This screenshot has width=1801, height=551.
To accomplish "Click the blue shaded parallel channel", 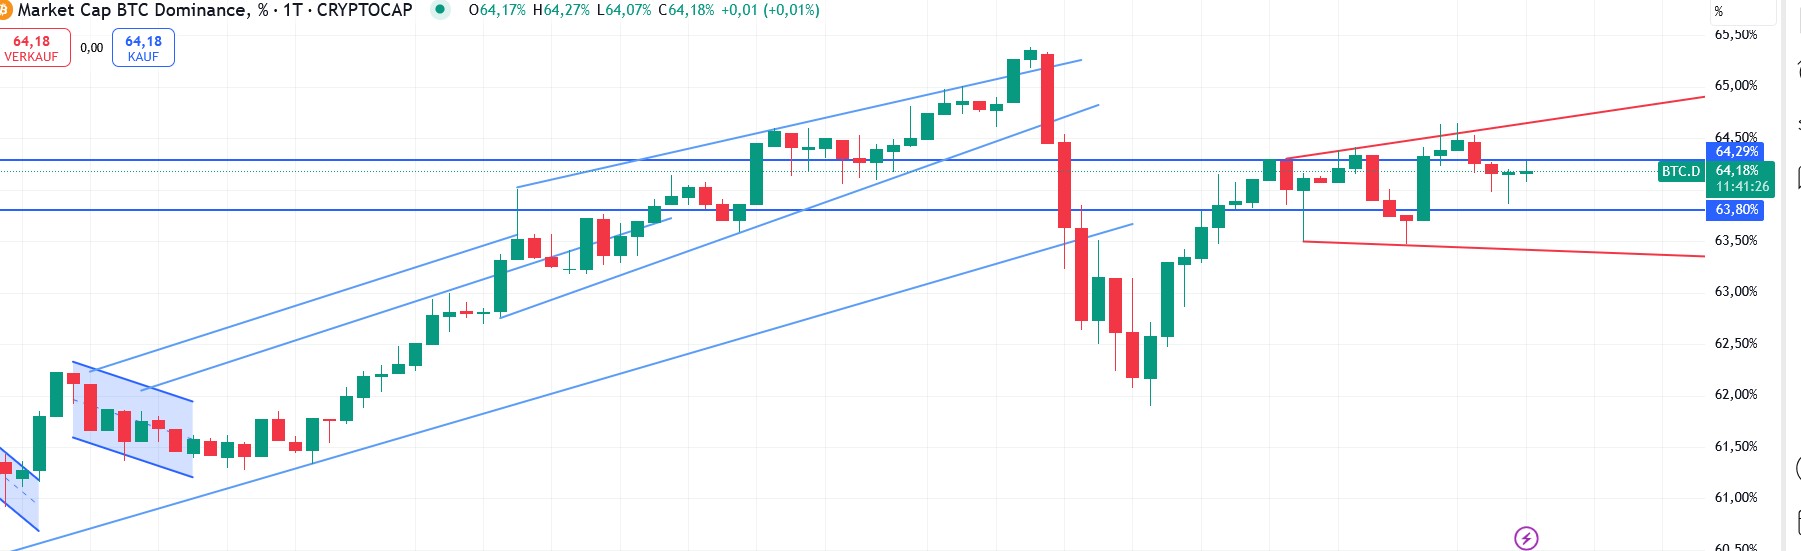I will 132,420.
